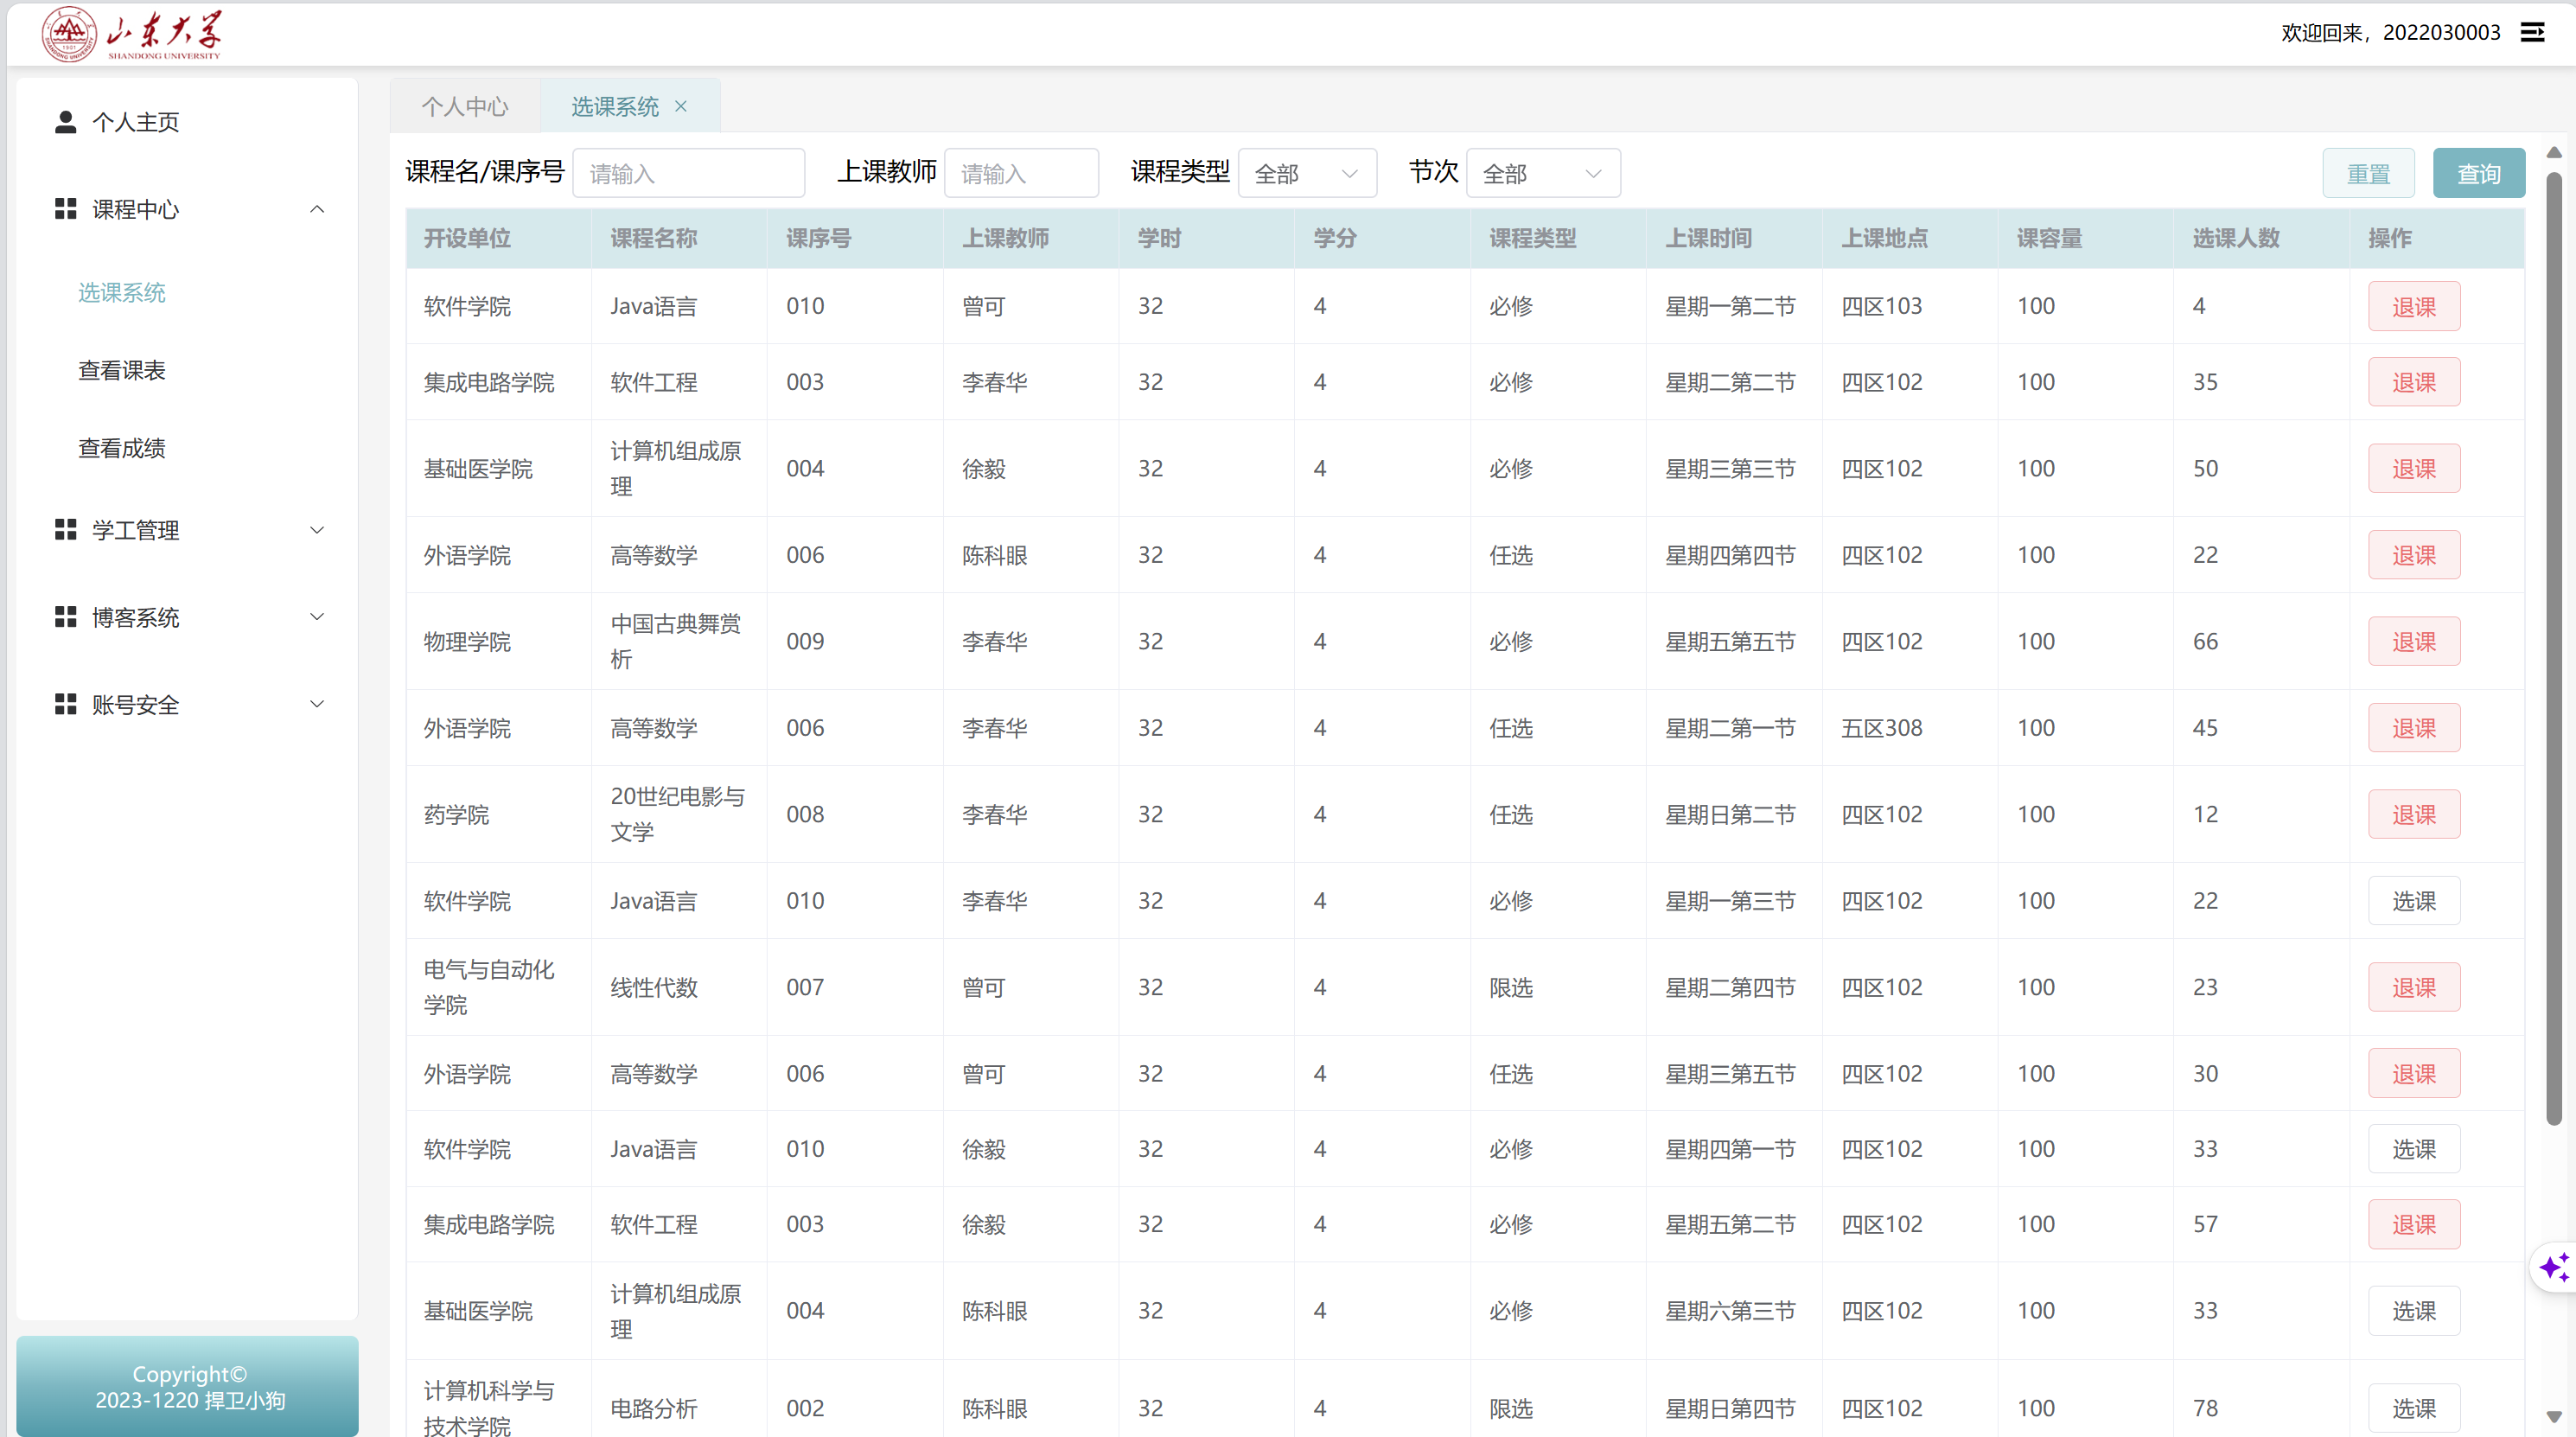Expand the 账号安全 menu chevron
The height and width of the screenshot is (1437, 2576).
[x=317, y=704]
